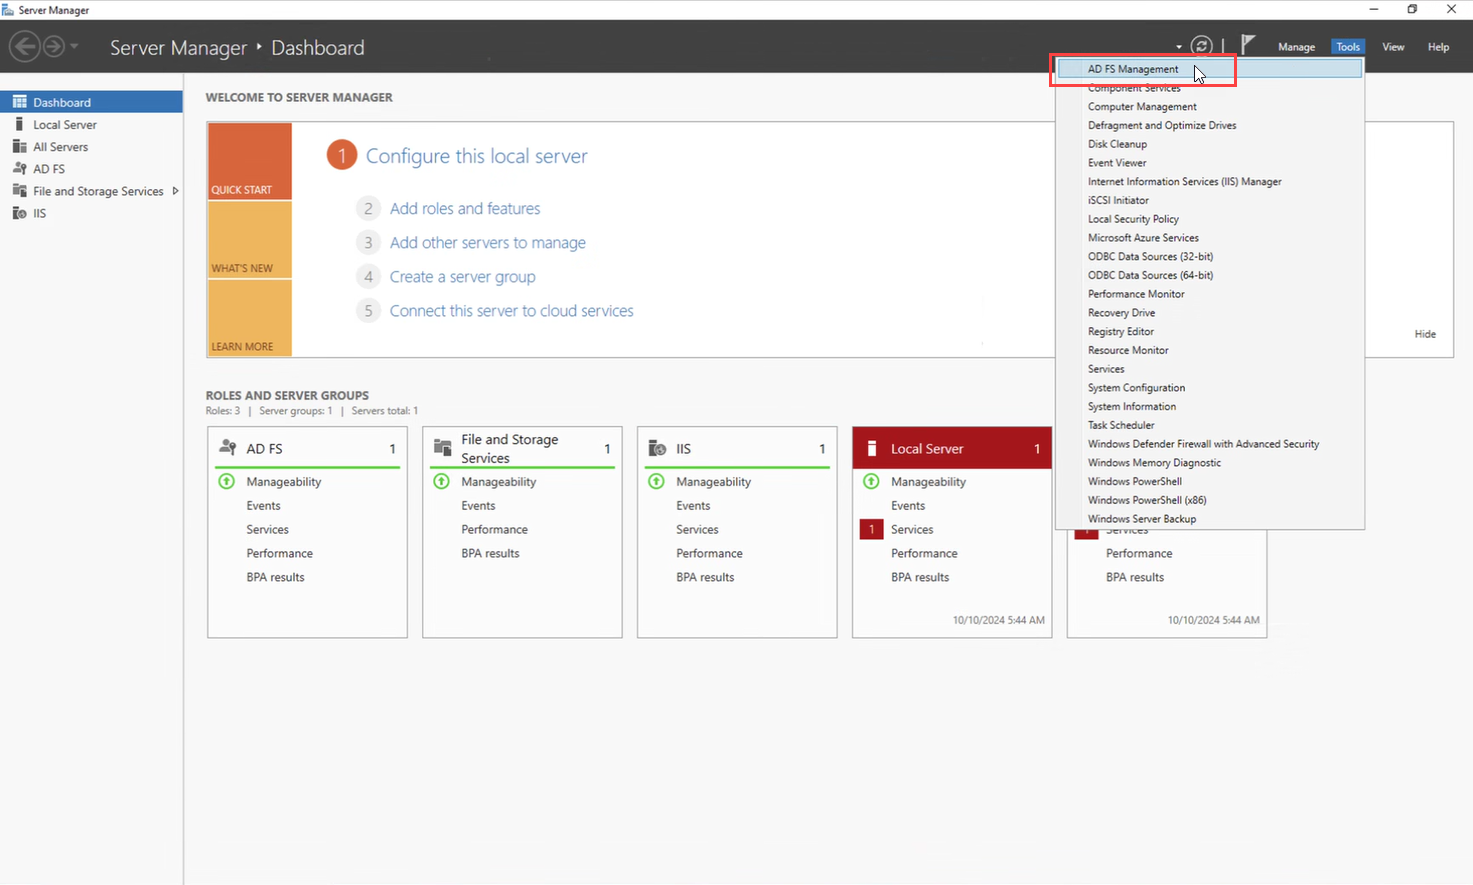Click the Dashboard sidebar icon
Screen dimensions: 1473x885
tap(19, 102)
